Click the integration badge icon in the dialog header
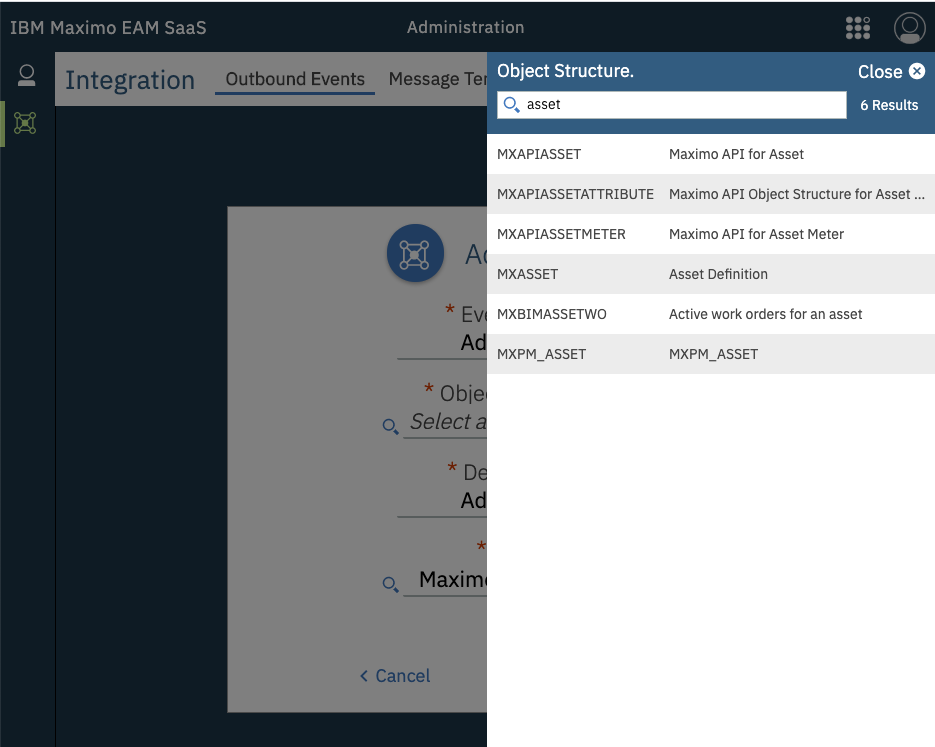The height and width of the screenshot is (747, 935). (x=415, y=253)
